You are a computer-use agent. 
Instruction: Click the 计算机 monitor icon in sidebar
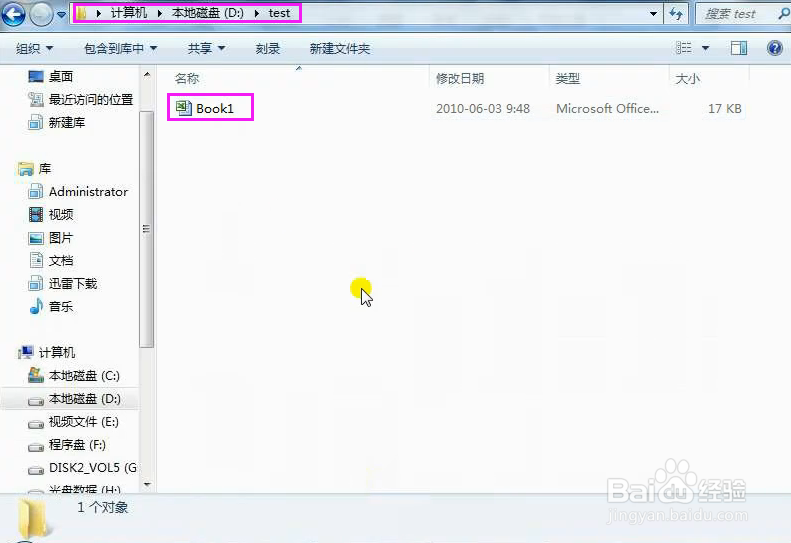click(26, 352)
